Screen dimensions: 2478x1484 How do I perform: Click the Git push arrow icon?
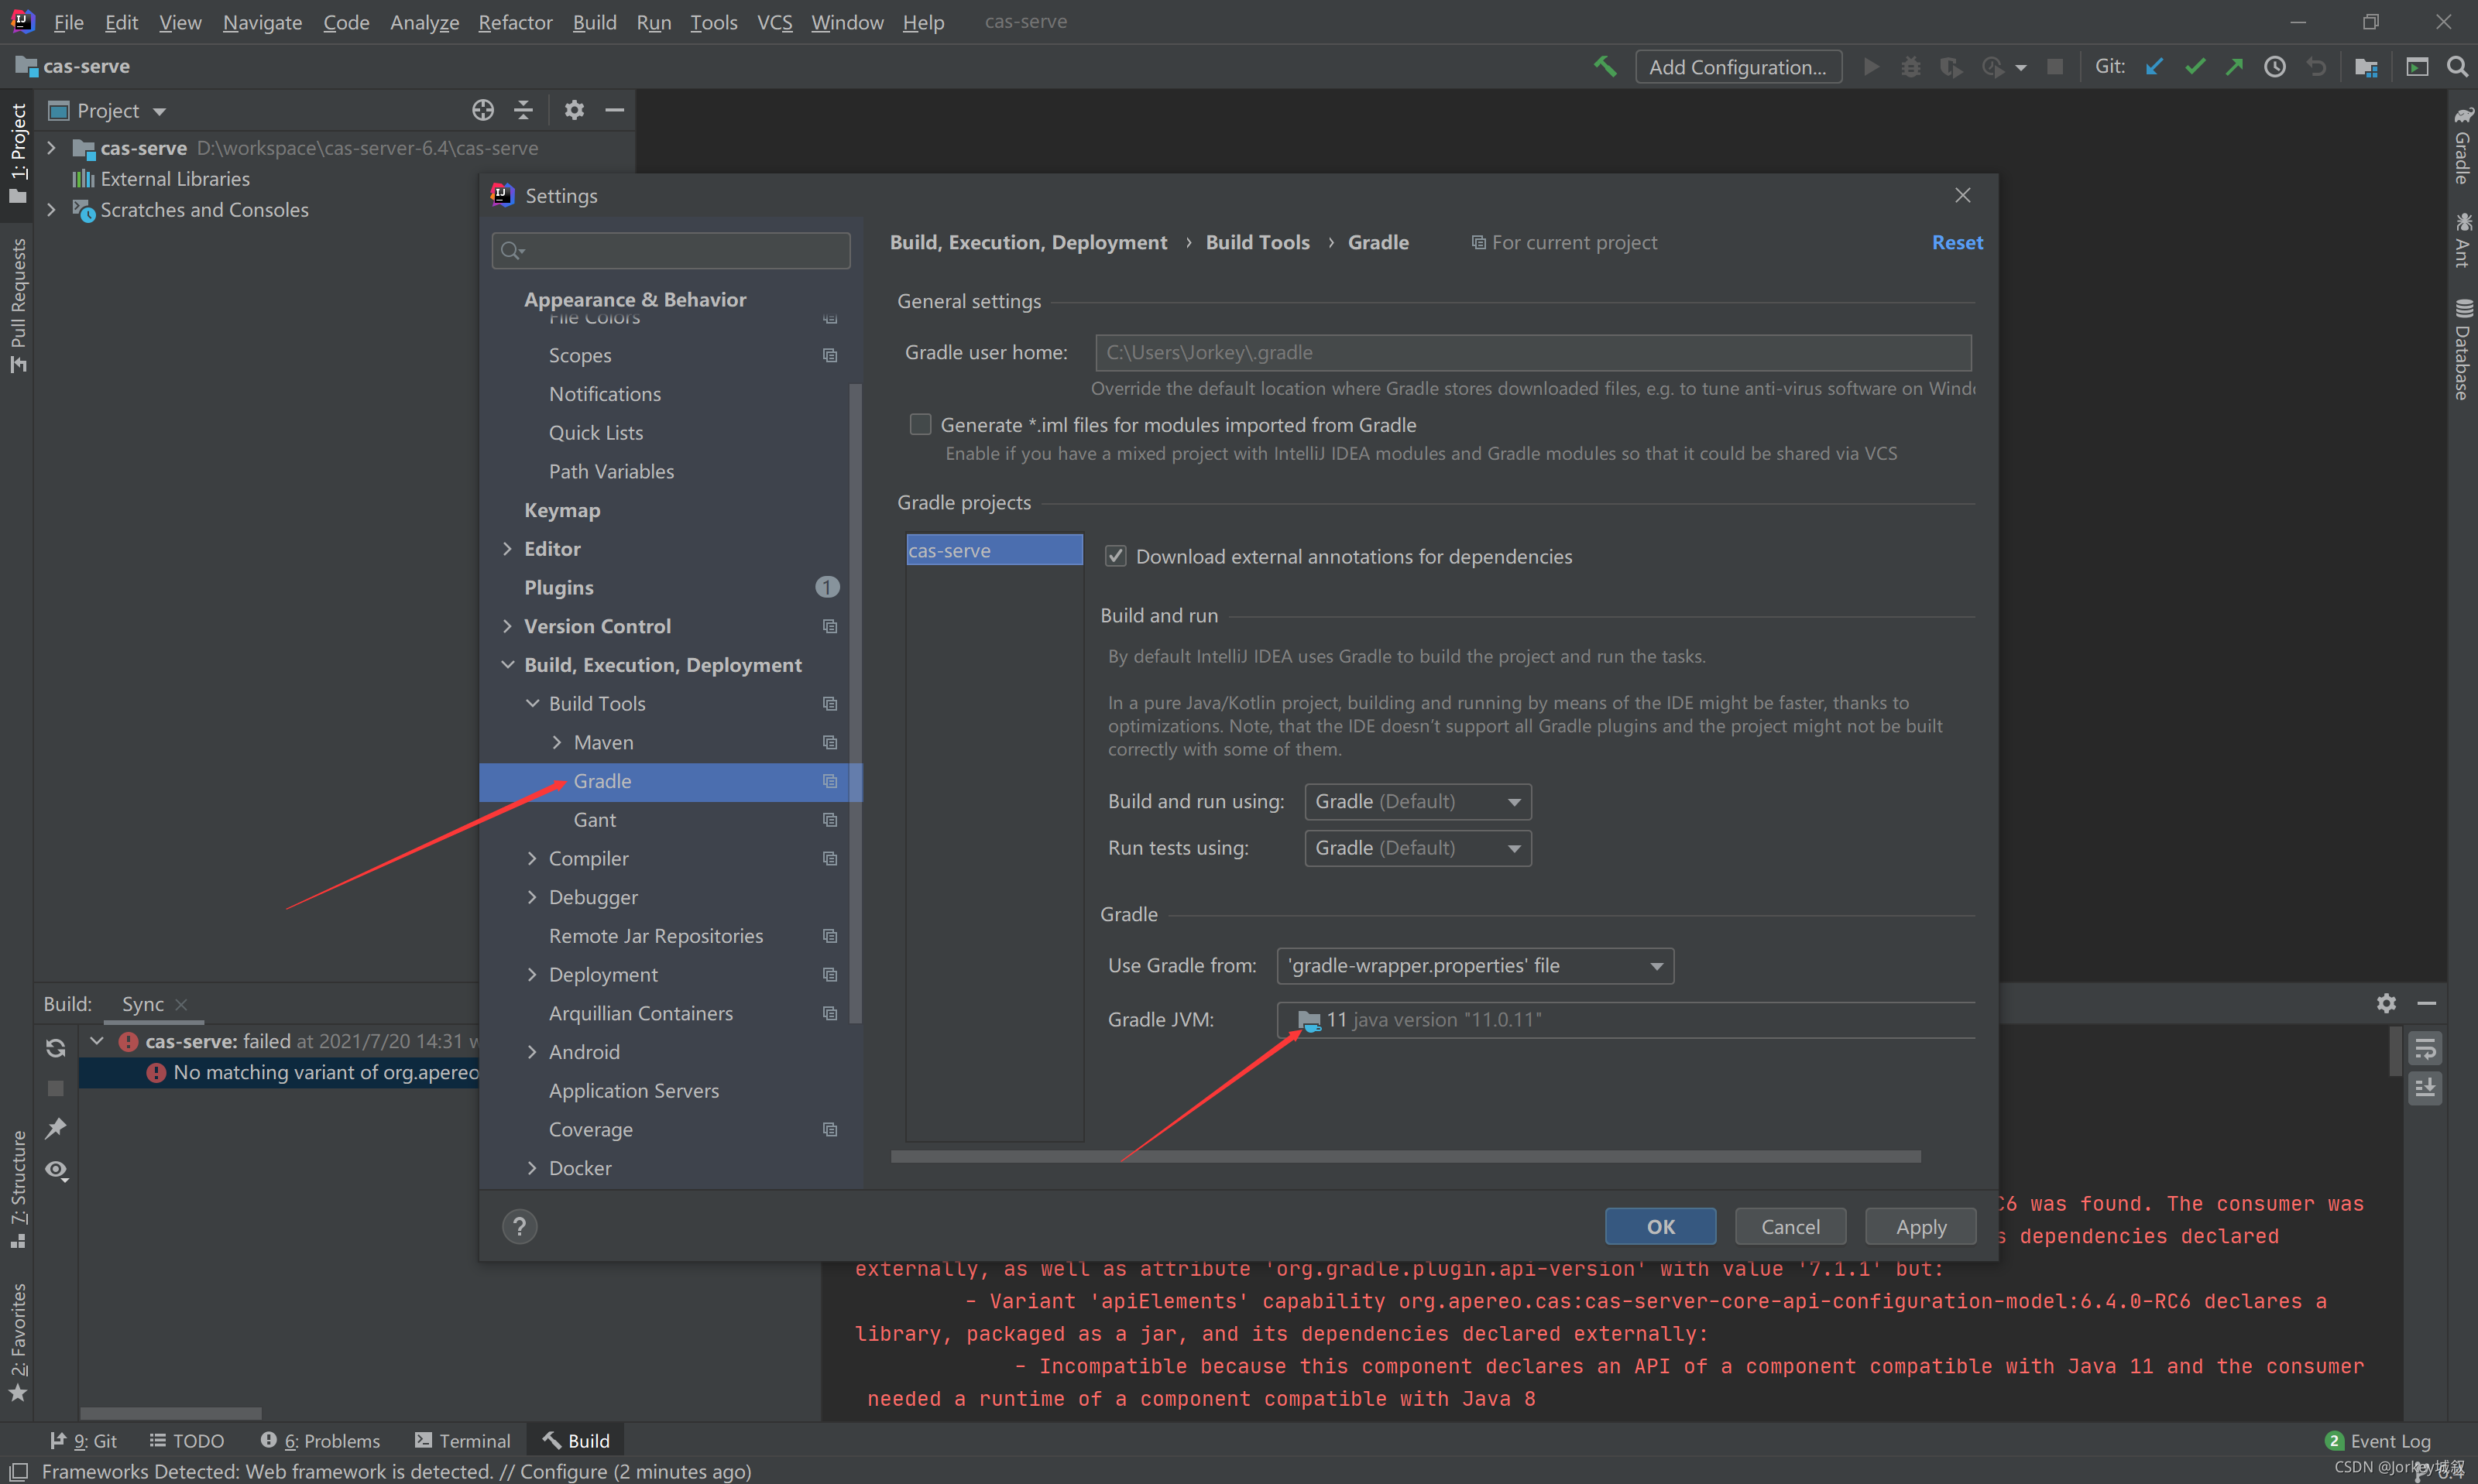point(2234,66)
